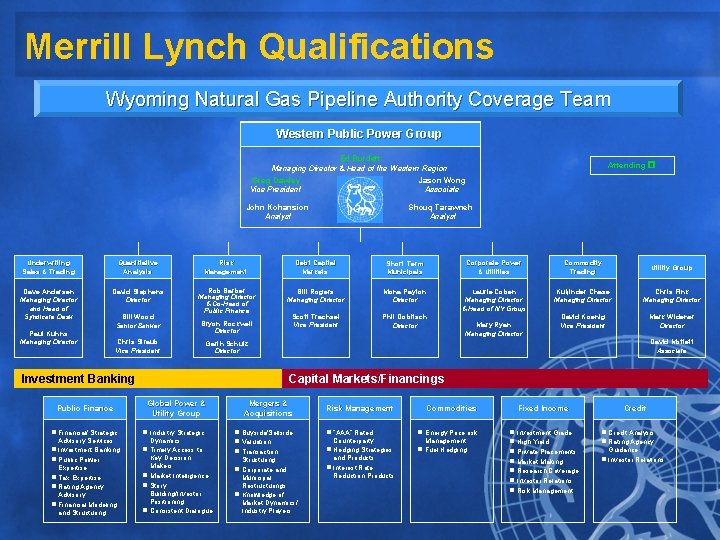Click Investment Banking bullet under Public Finance
Image resolution: width=720 pixels, height=540 pixels.
(x=86, y=450)
